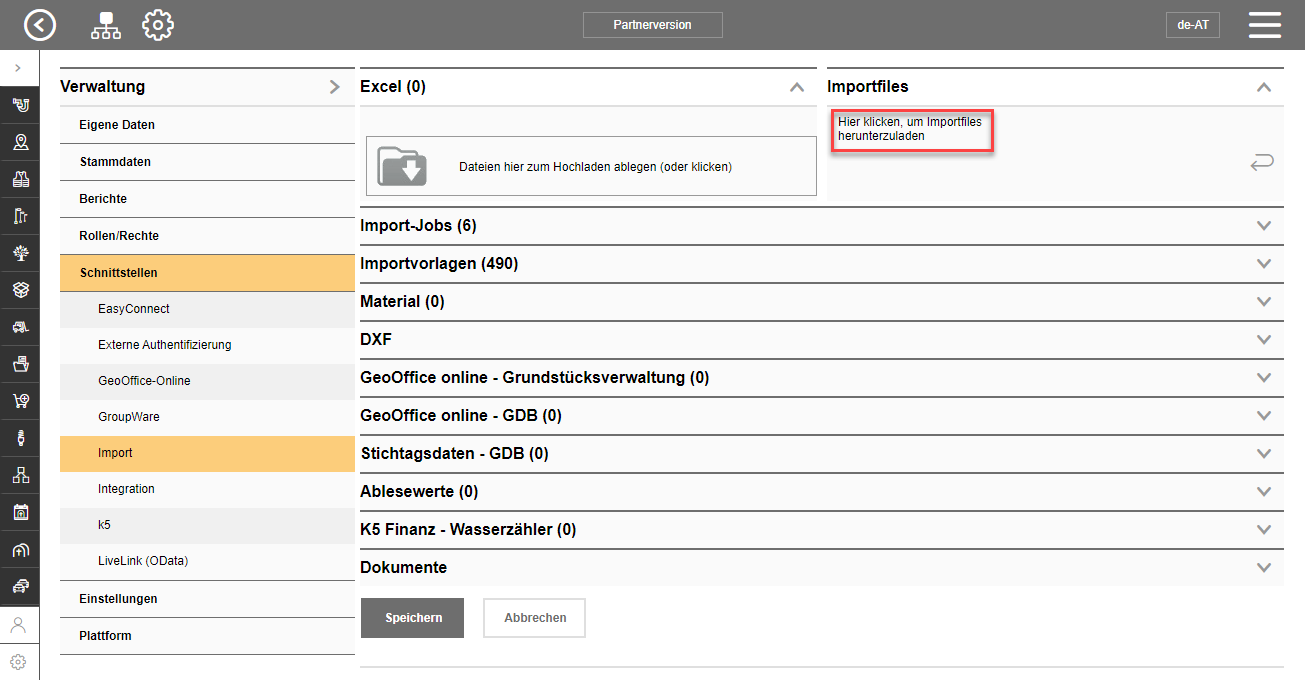1305x680 pixels.
Task: Open the safety vest module icon
Action: pos(20,179)
